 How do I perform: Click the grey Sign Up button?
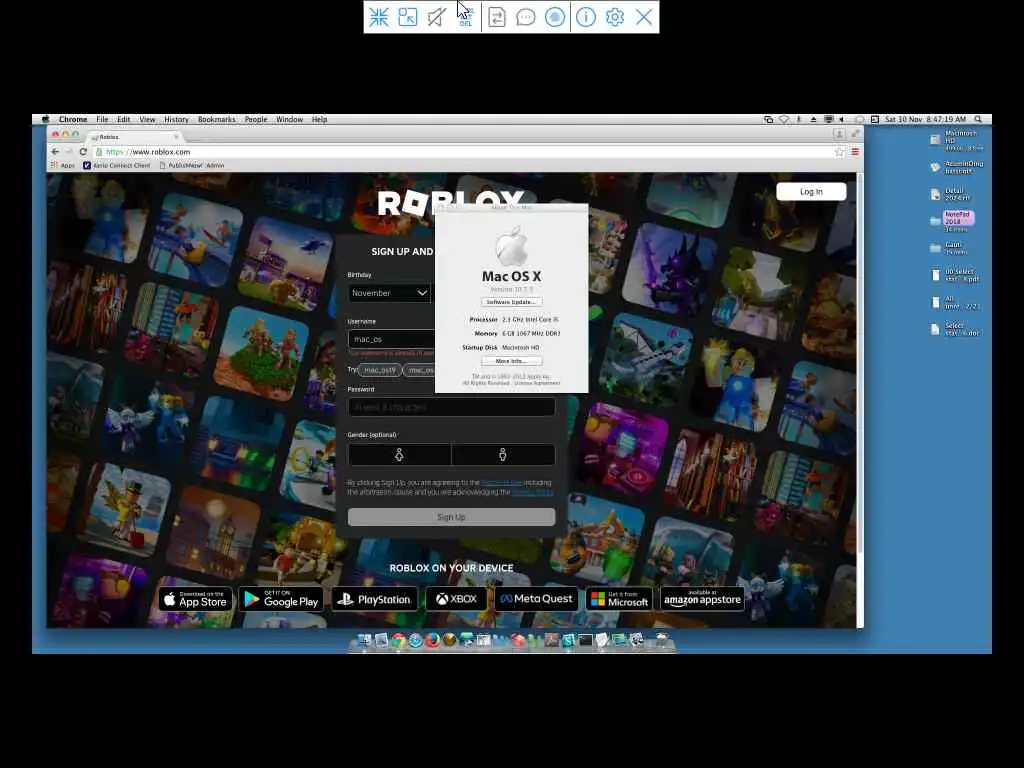tap(451, 517)
